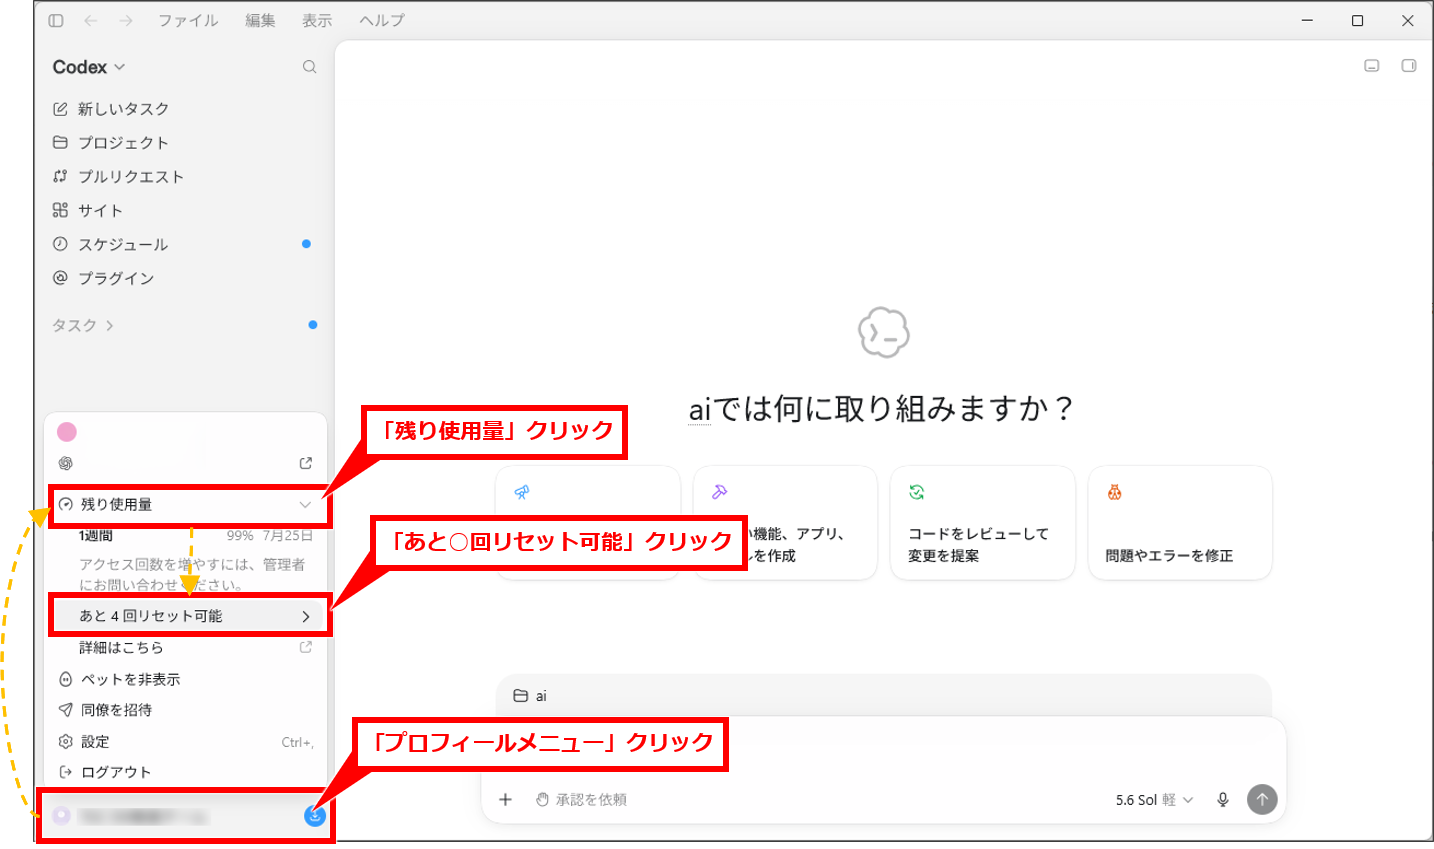This screenshot has height=849, width=1434.
Task: Start a 新しいタスク
Action: (x=182, y=109)
